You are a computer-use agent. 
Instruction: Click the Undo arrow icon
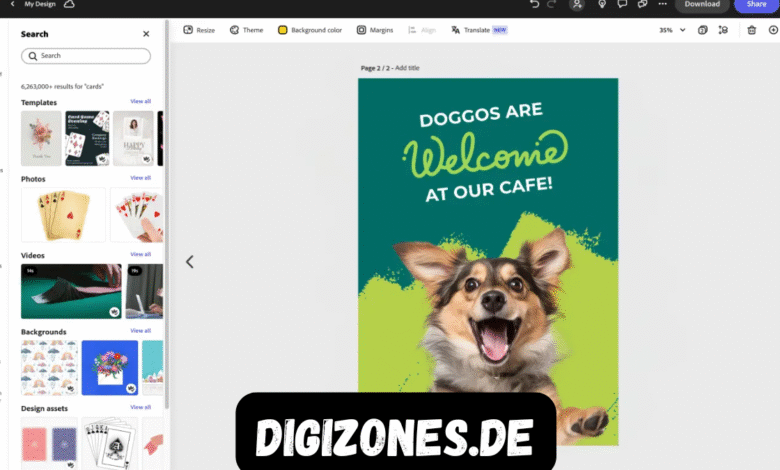(535, 5)
